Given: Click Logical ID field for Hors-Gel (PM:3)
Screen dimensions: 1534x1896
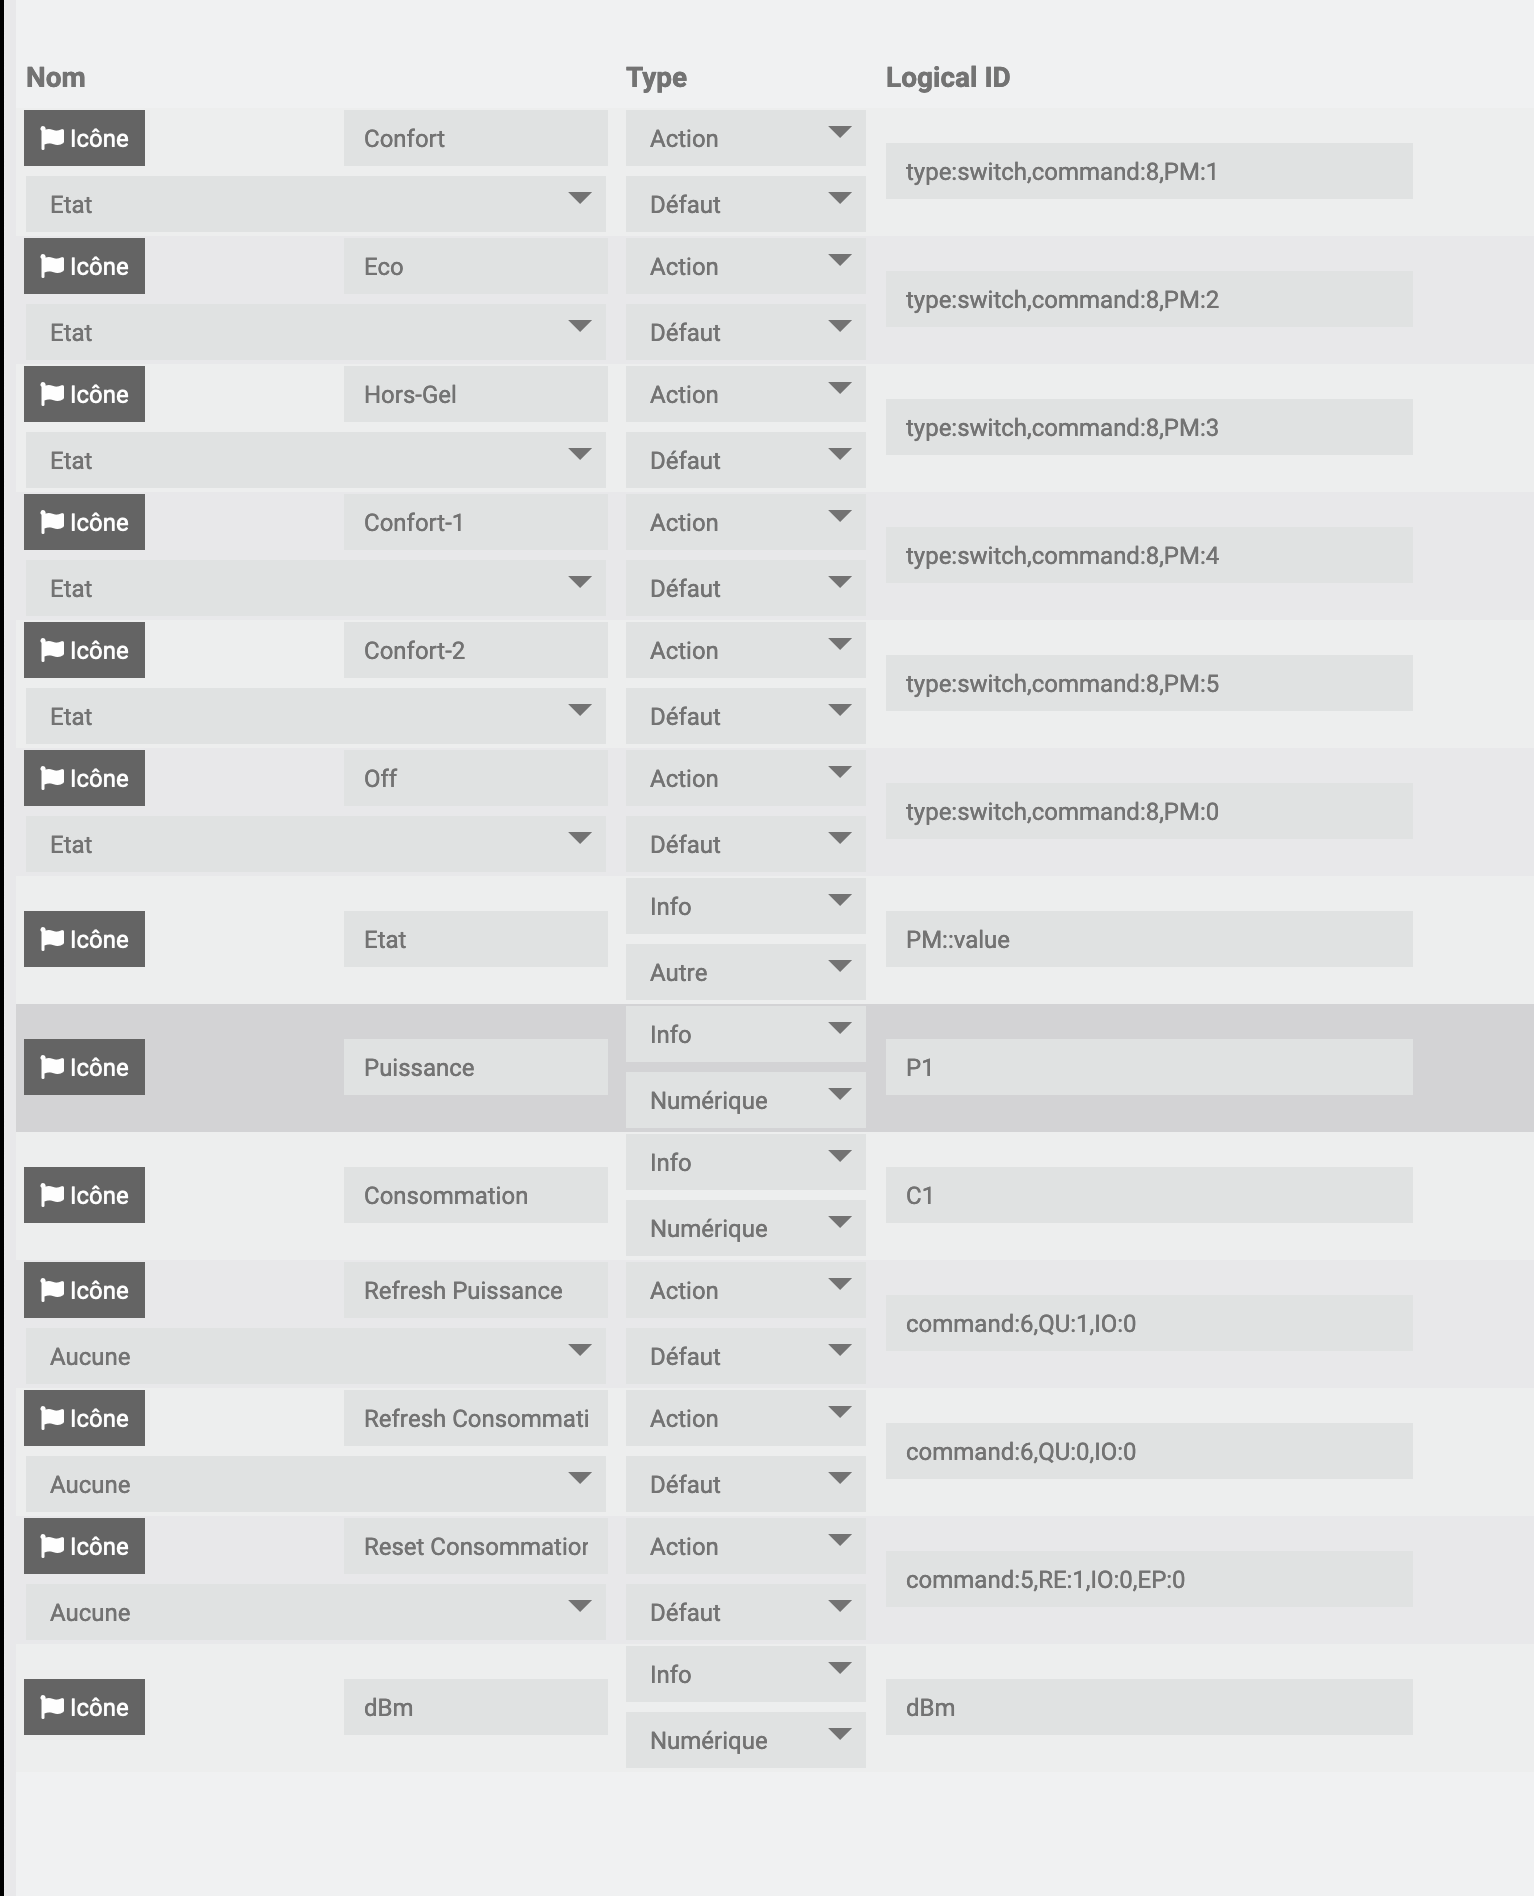Looking at the screenshot, I should point(1148,427).
